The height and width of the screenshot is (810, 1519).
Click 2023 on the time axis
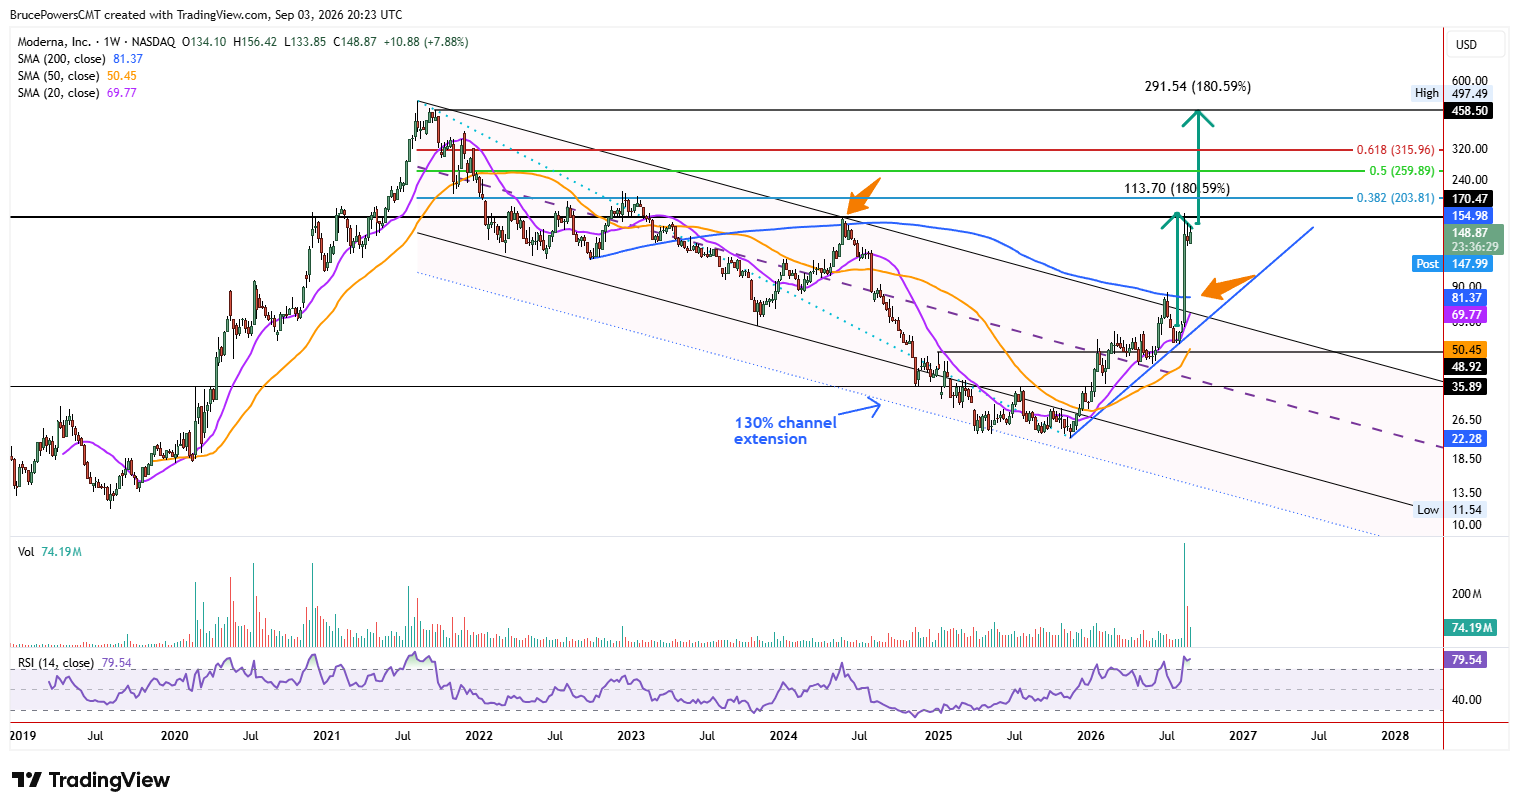[x=631, y=736]
